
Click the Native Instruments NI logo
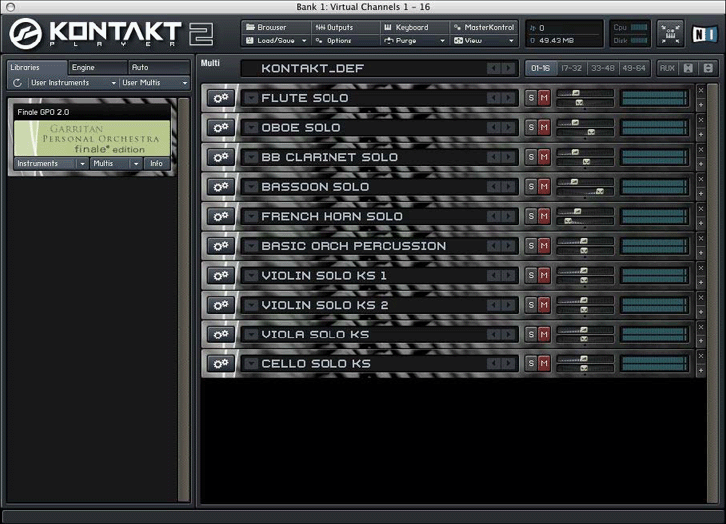pos(704,34)
